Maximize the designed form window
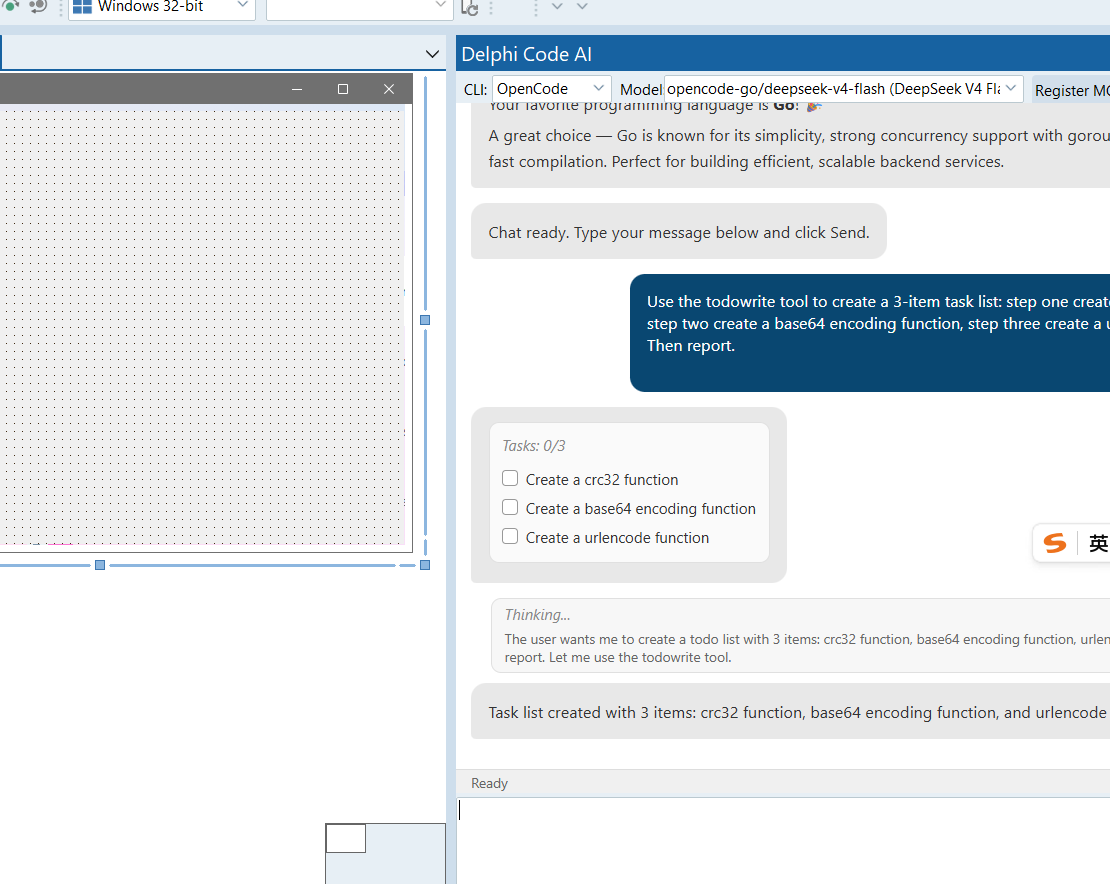 [x=343, y=89]
